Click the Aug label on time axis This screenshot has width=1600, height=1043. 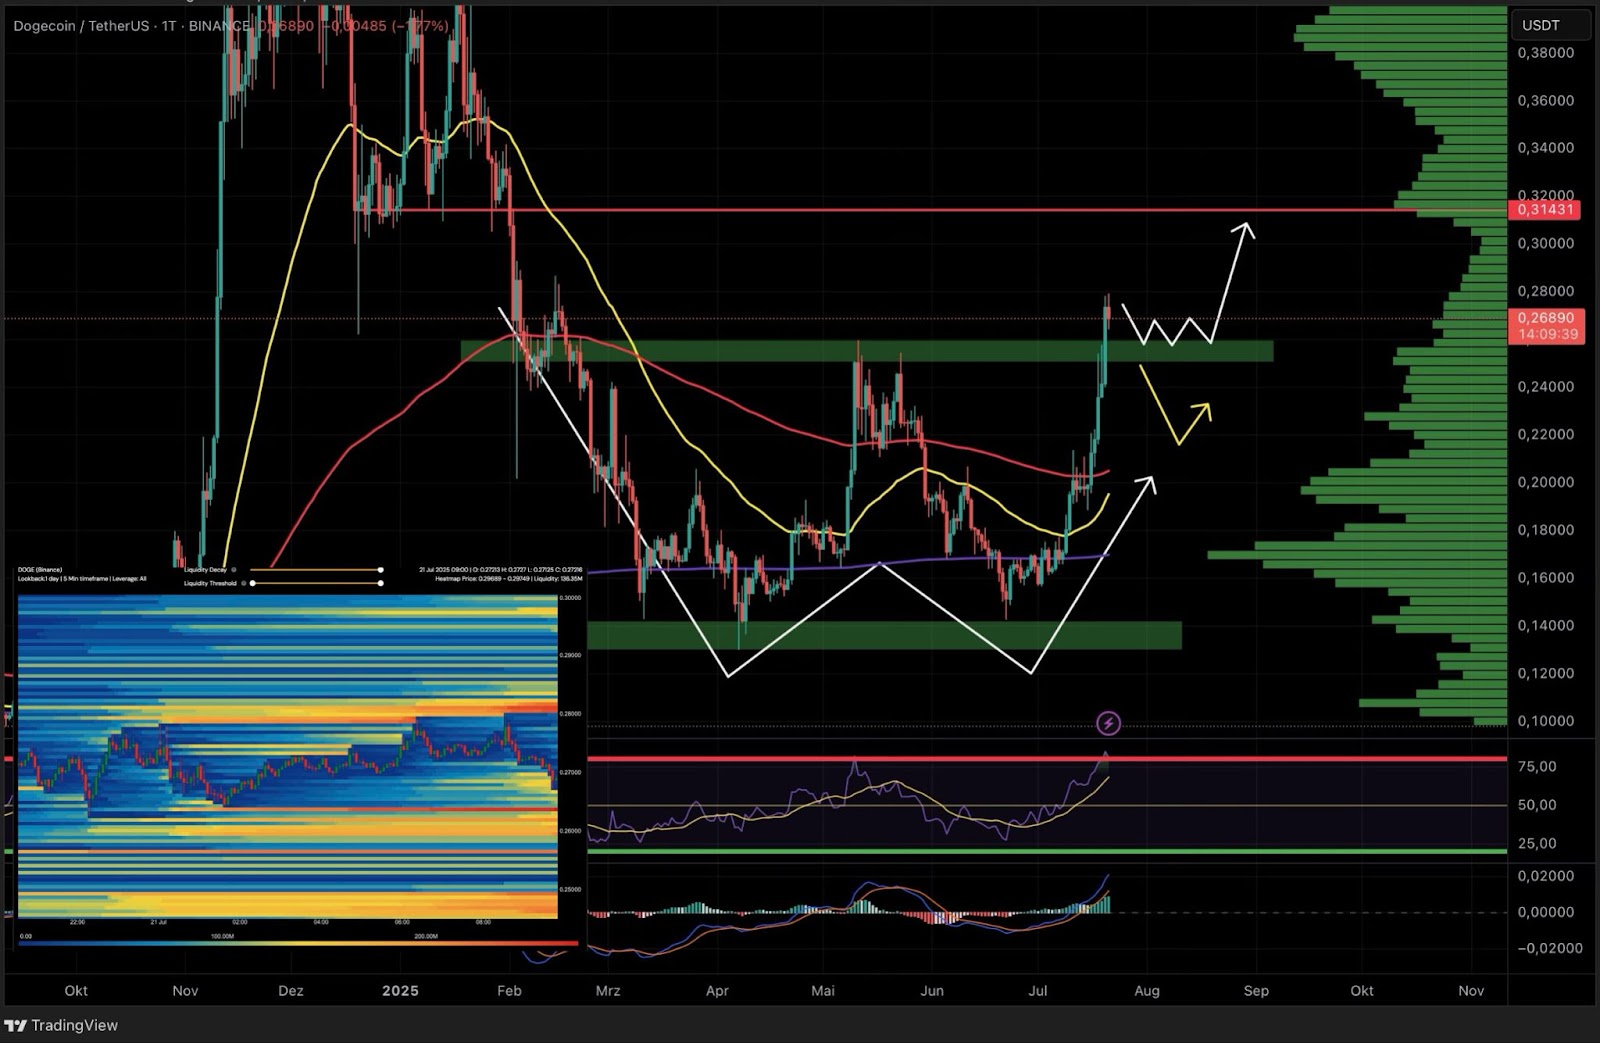pos(1147,991)
